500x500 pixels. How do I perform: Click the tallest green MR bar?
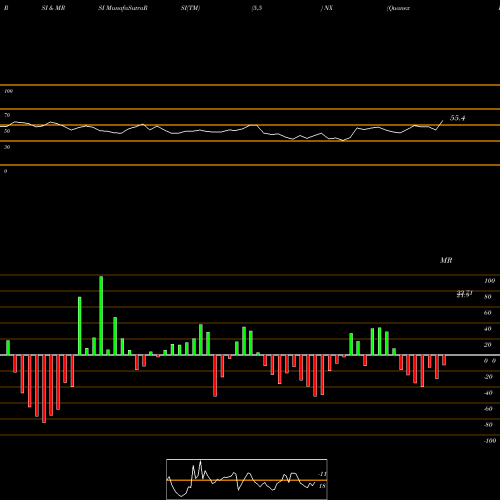tap(101, 315)
